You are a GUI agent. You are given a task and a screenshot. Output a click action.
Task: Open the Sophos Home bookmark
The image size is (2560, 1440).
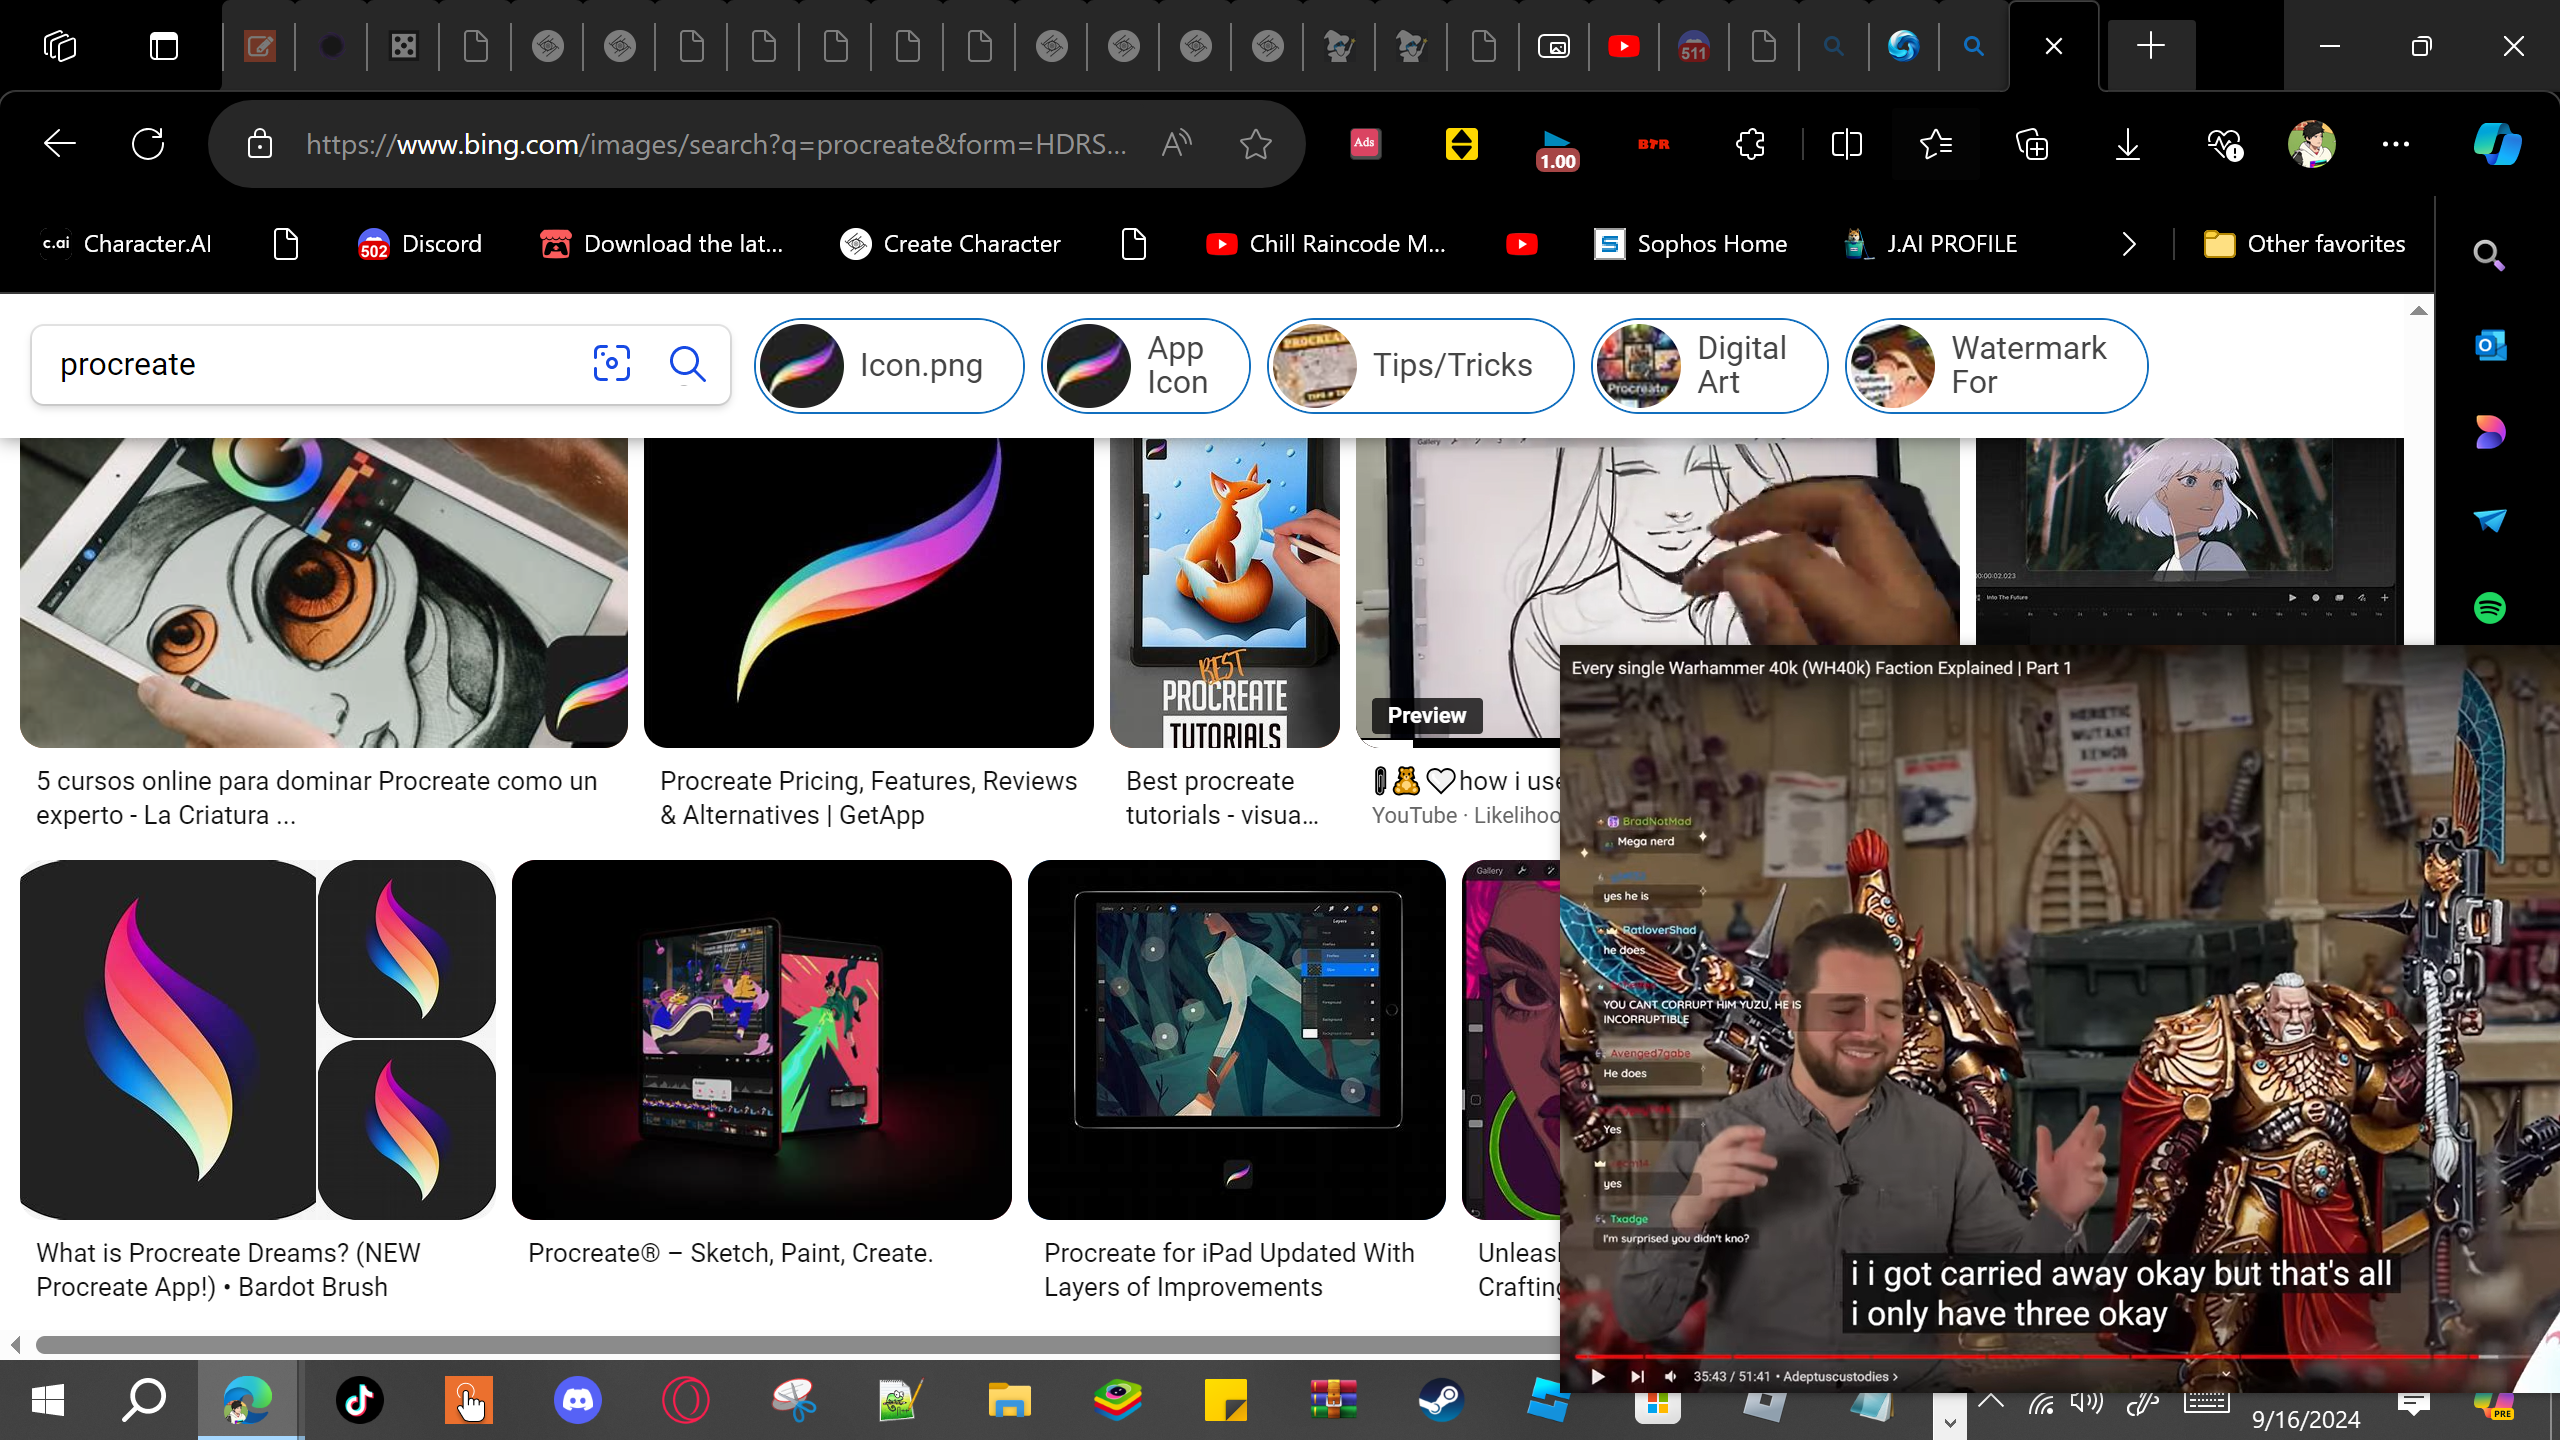1690,244
